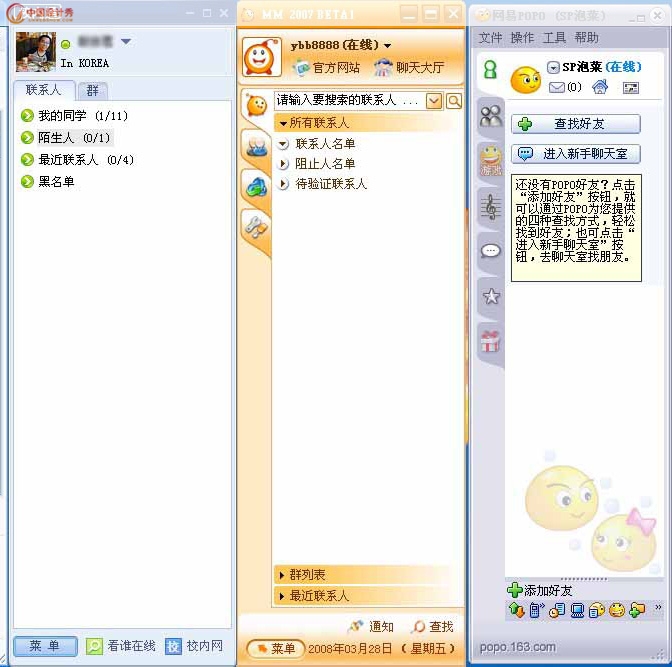This screenshot has height=667, width=672.
Task: Switch to the 联系人 tab
Action: tap(44, 90)
